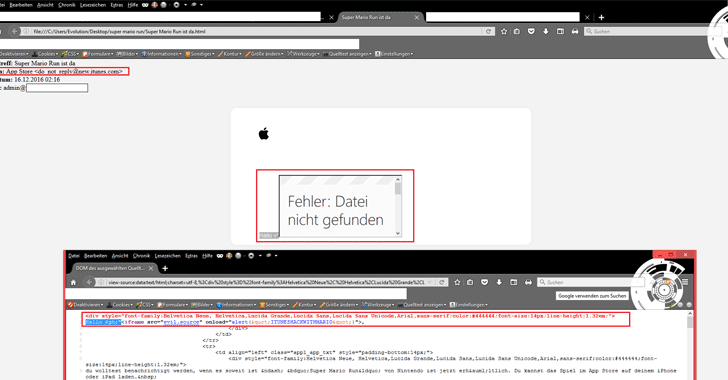This screenshot has height=380, width=728.
Task: Open Werkzeuge dropdown in source viewer window
Action: (x=378, y=305)
